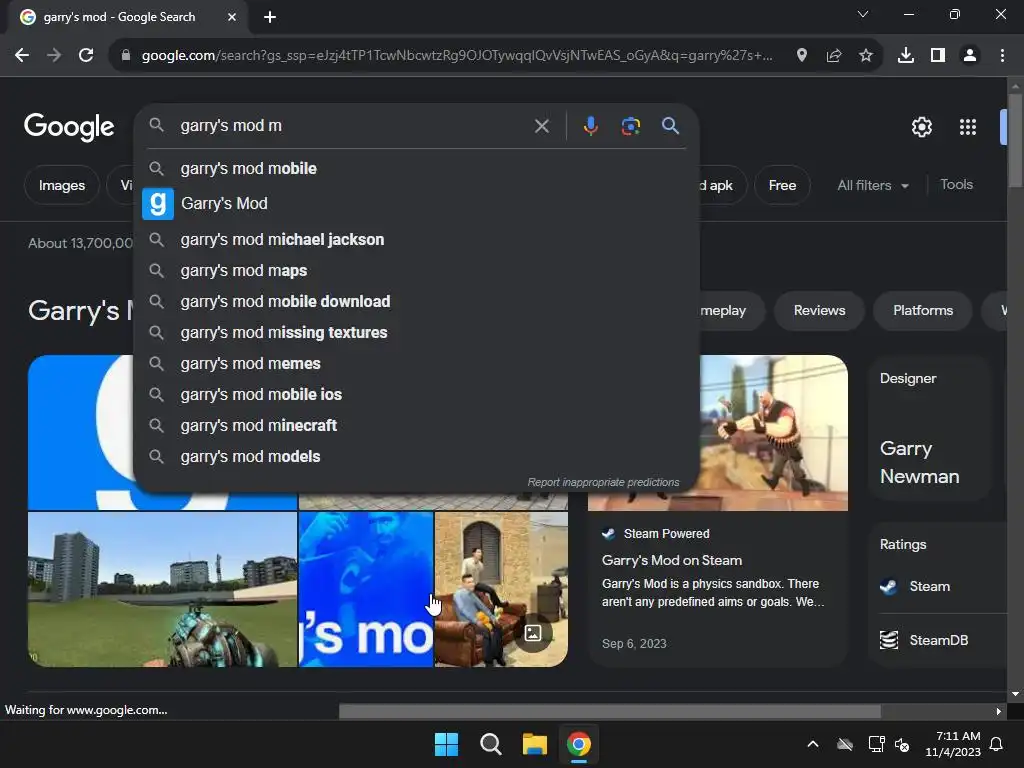Toggle the Chrome side panel

pyautogui.click(x=938, y=56)
